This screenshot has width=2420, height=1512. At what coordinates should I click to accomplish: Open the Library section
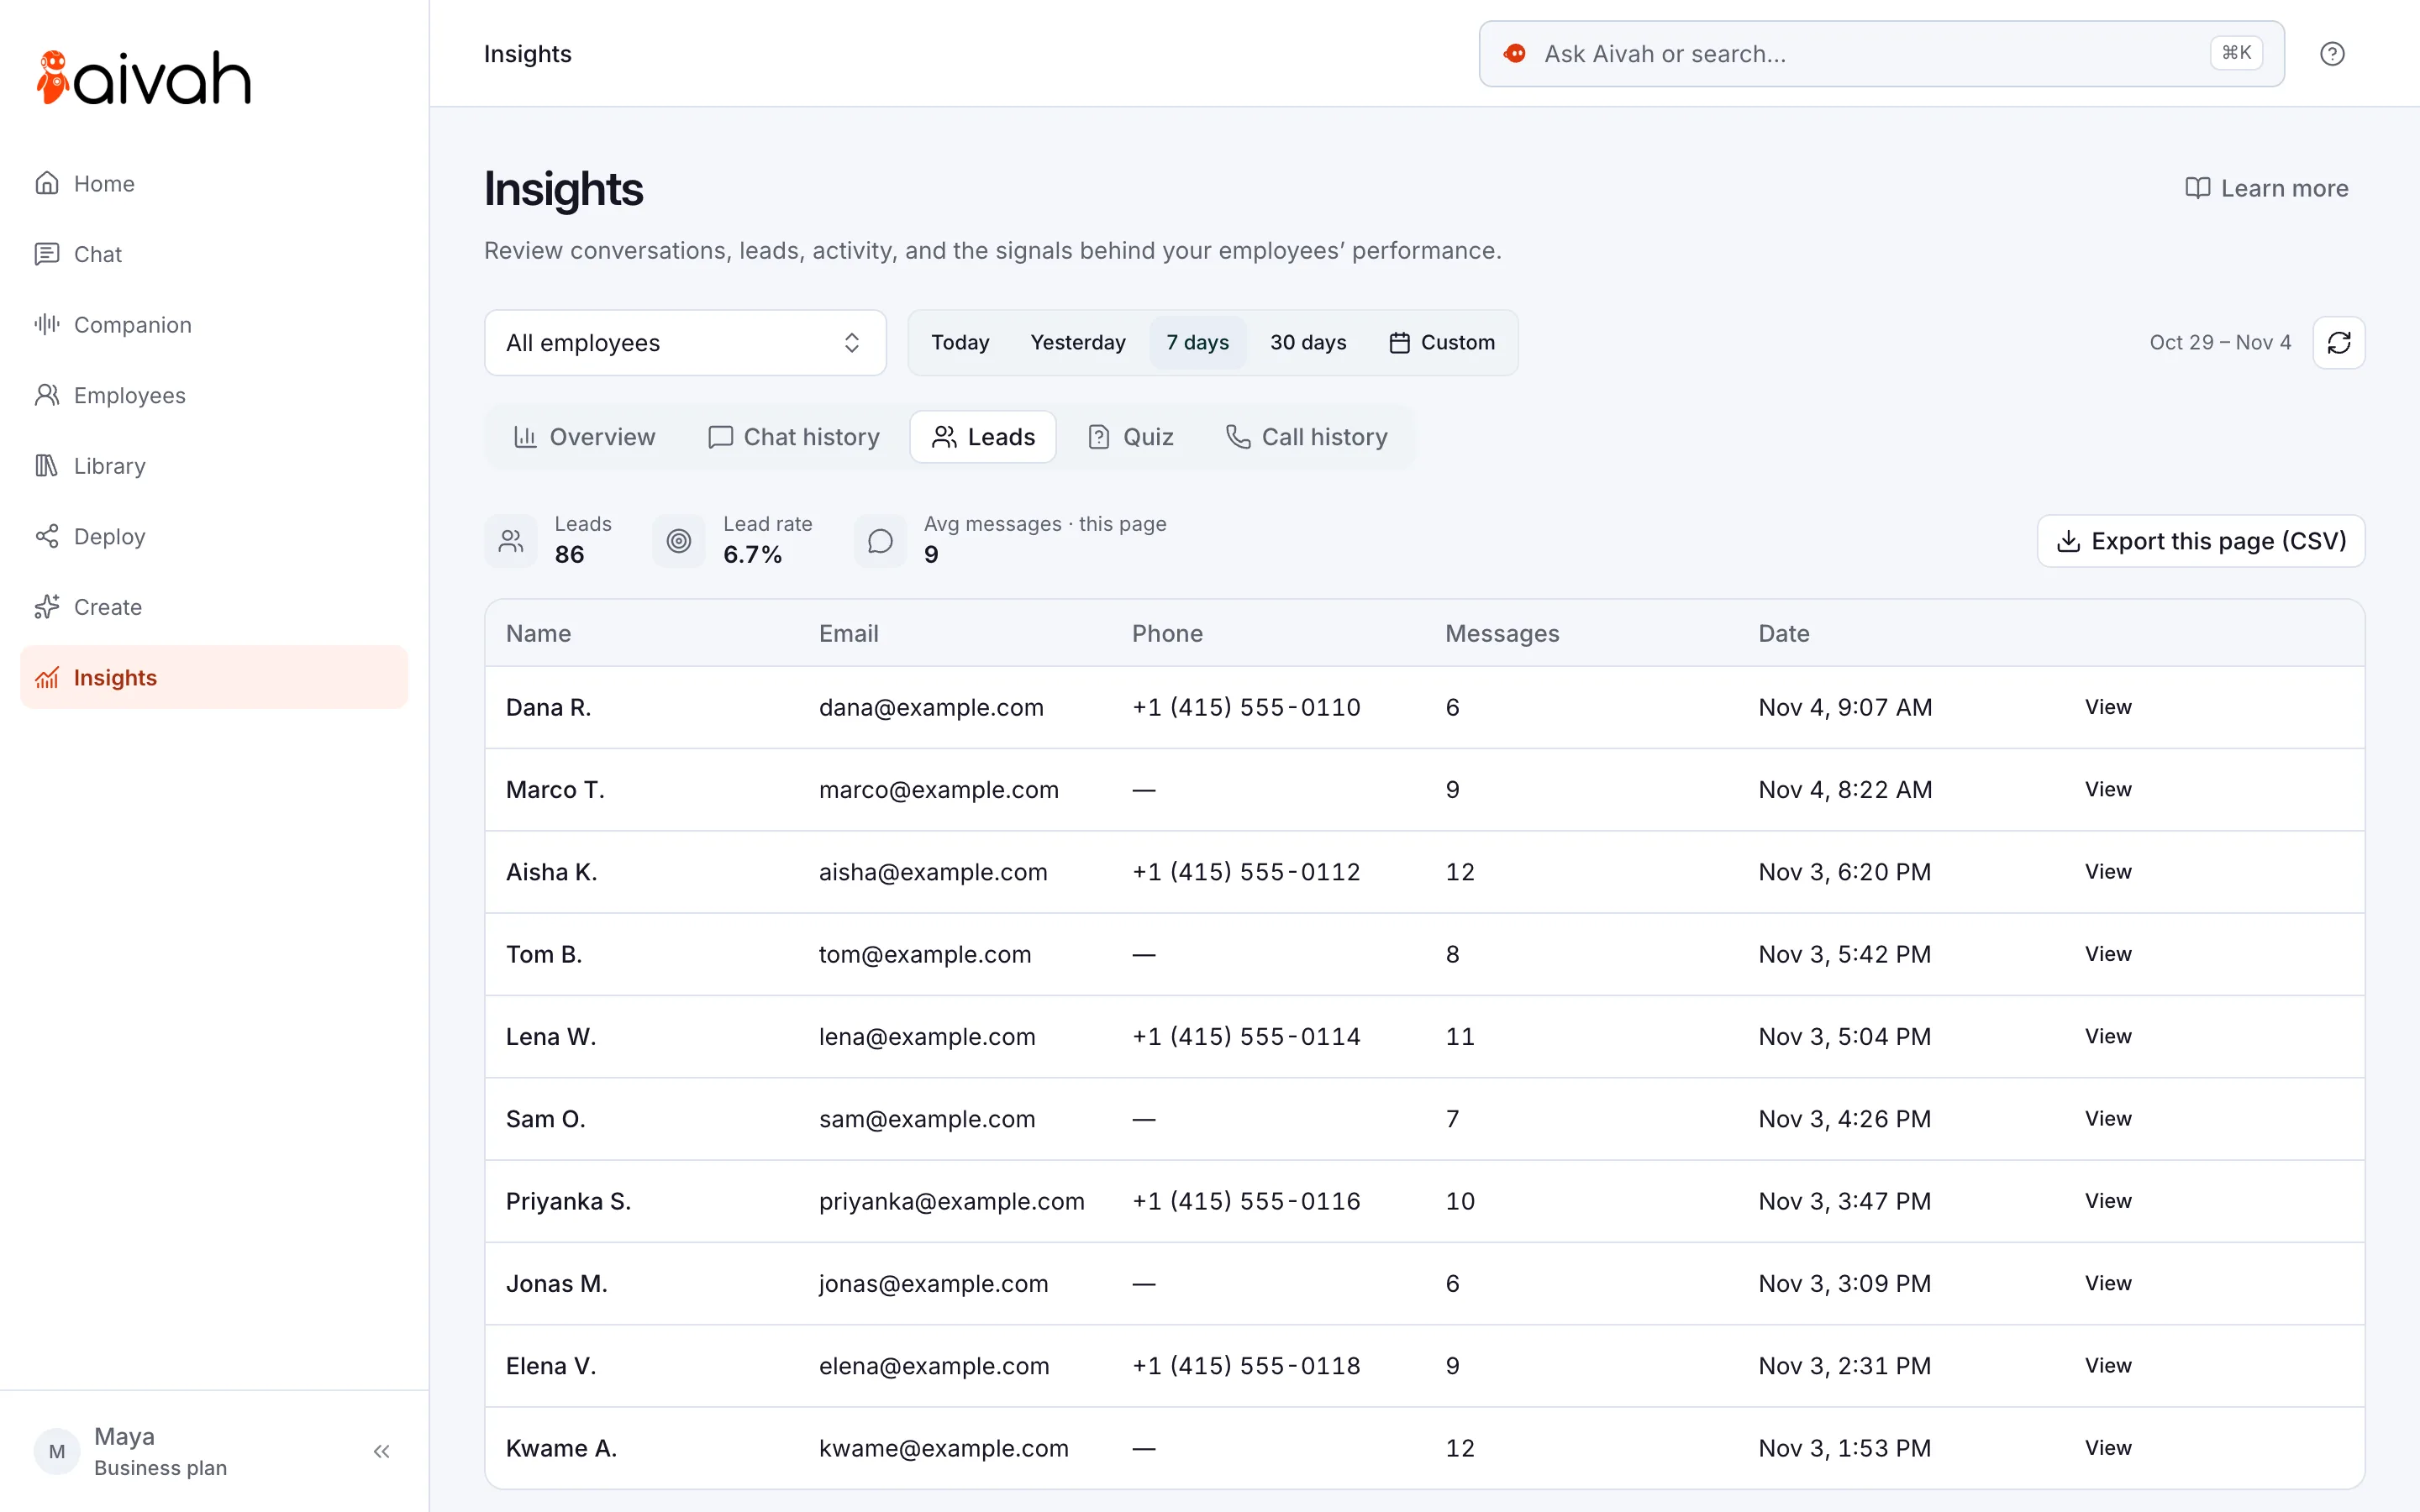pos(214,466)
